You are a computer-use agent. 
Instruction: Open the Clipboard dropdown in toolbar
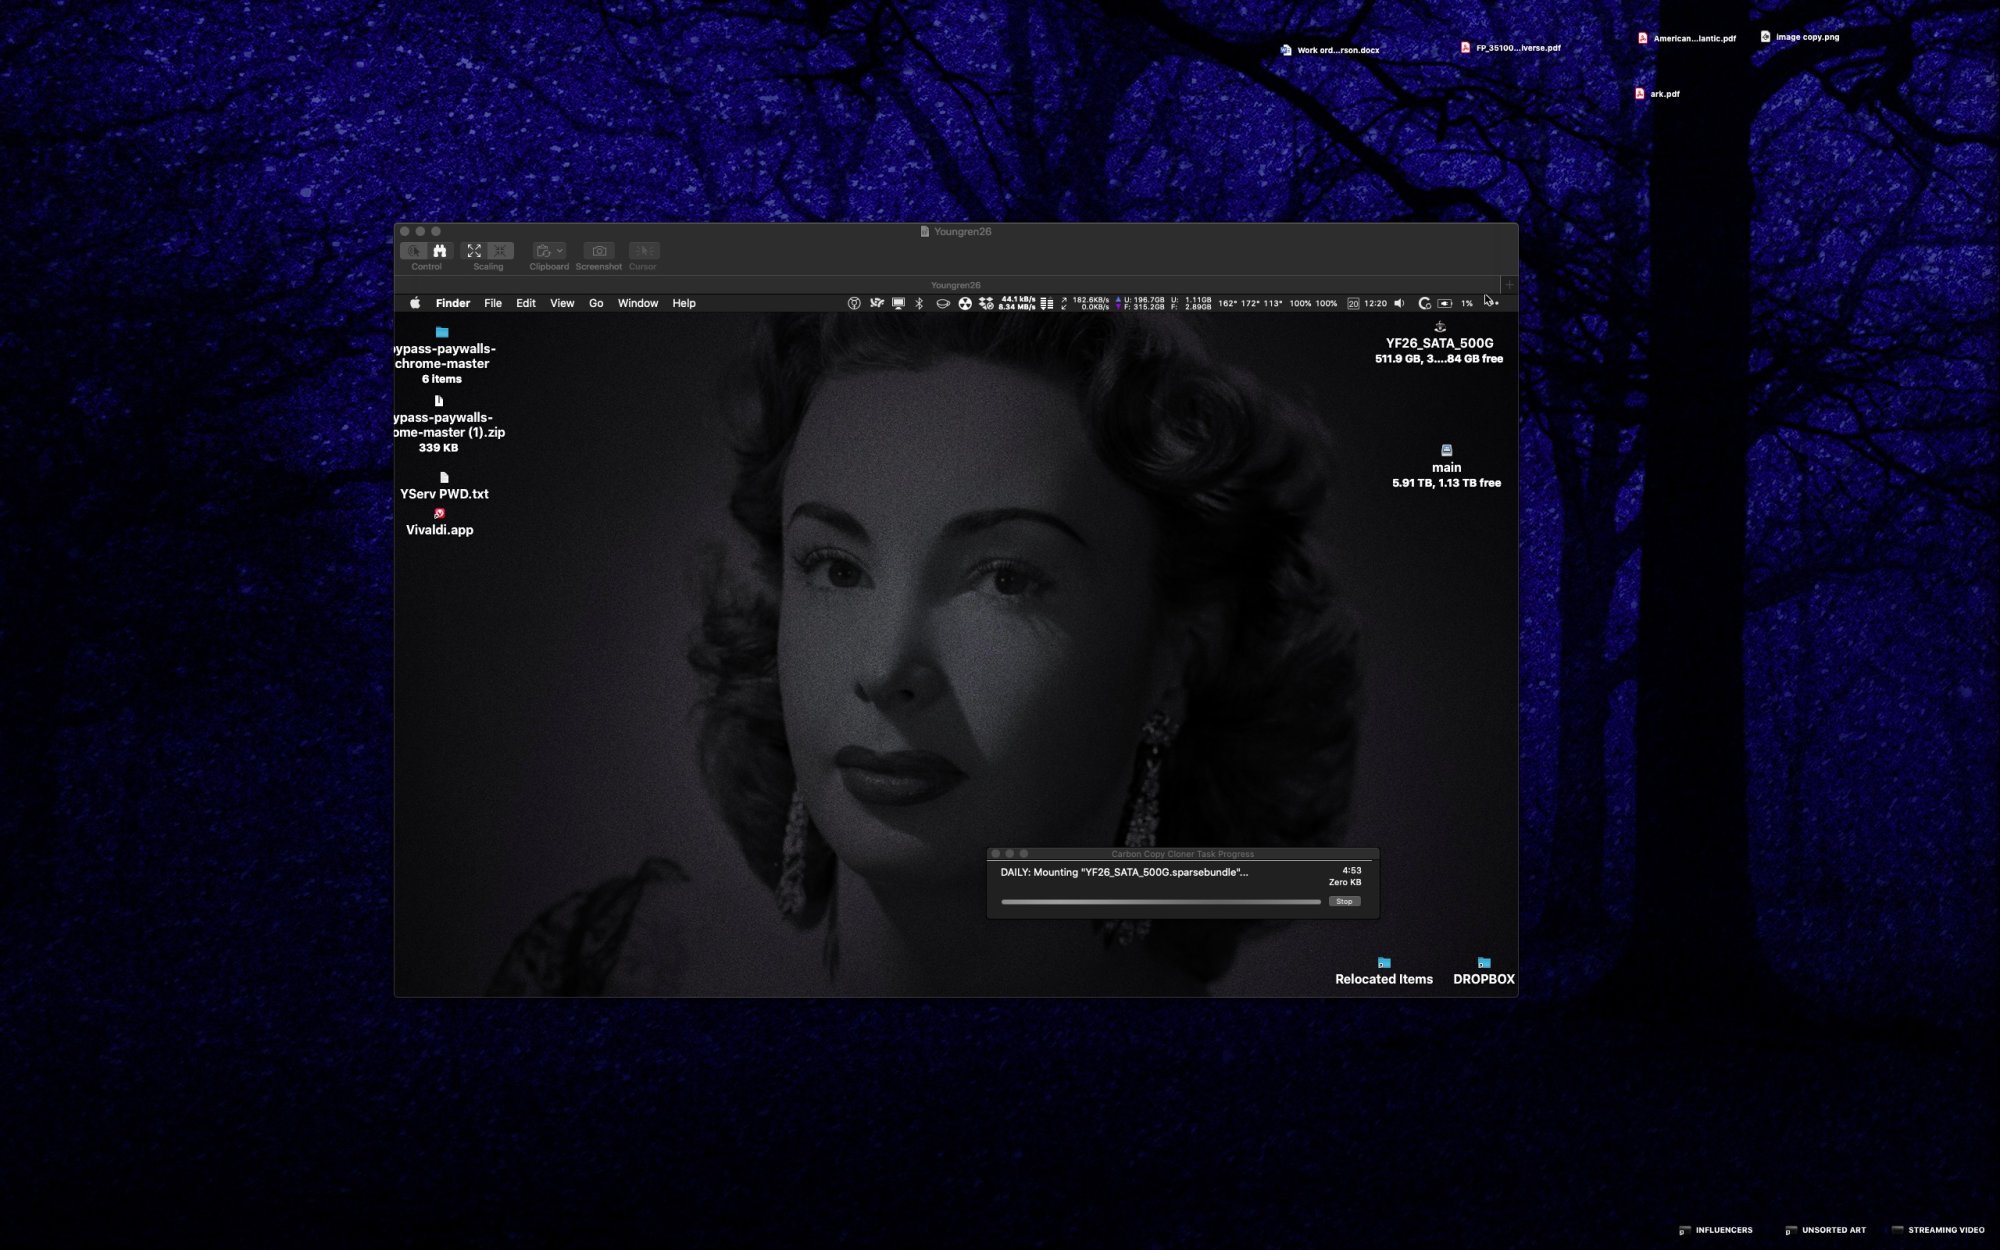click(x=549, y=251)
